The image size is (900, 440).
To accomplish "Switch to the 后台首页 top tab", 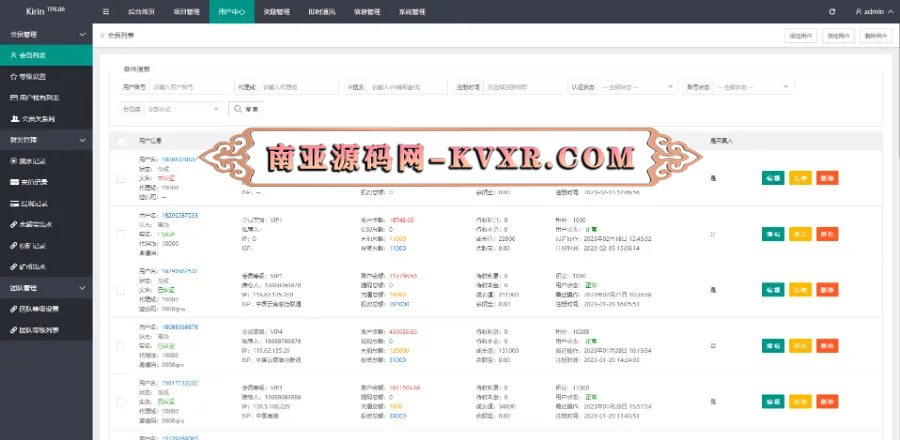I will [x=141, y=11].
